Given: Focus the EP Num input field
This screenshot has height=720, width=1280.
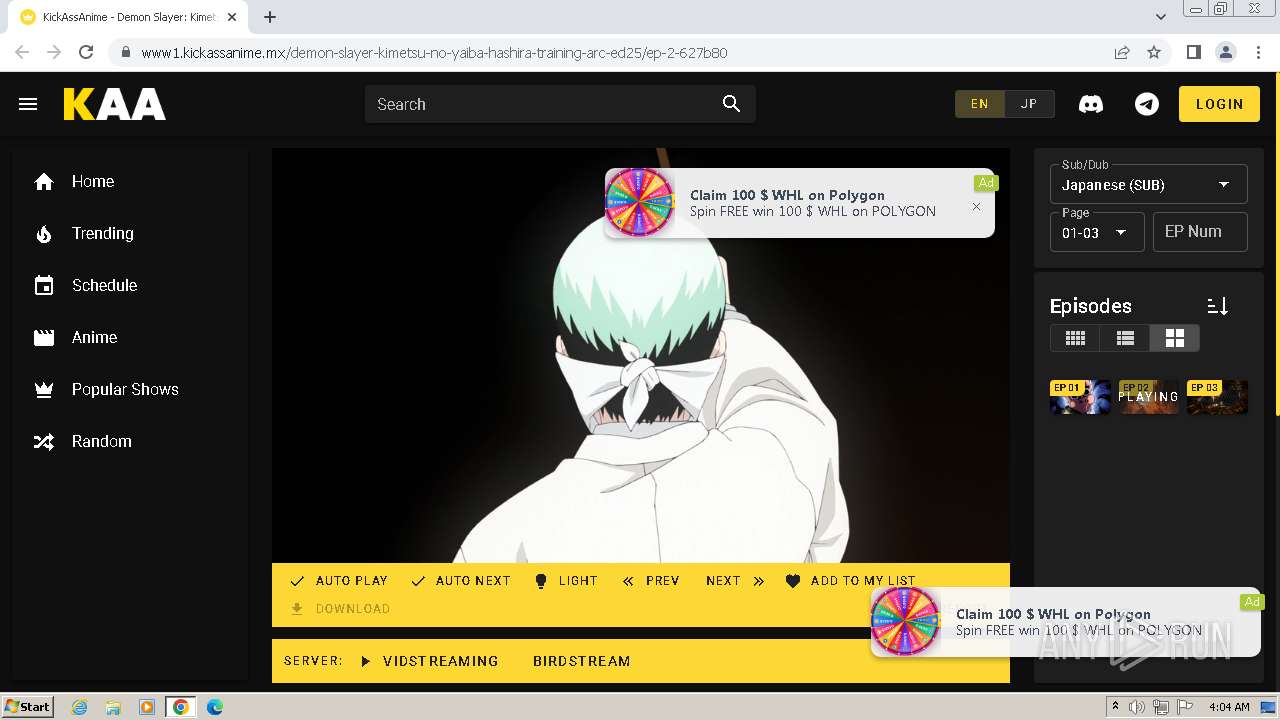Looking at the screenshot, I should tap(1200, 232).
